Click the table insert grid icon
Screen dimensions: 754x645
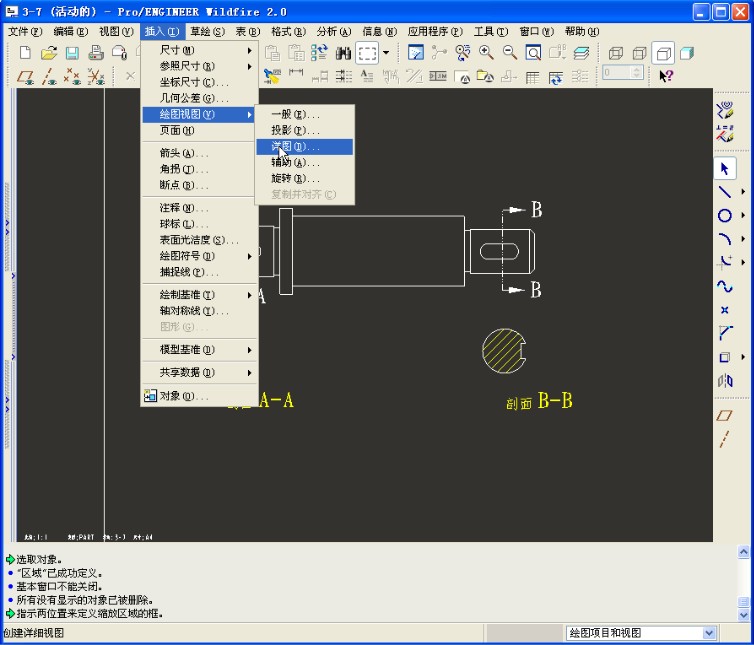[532, 77]
